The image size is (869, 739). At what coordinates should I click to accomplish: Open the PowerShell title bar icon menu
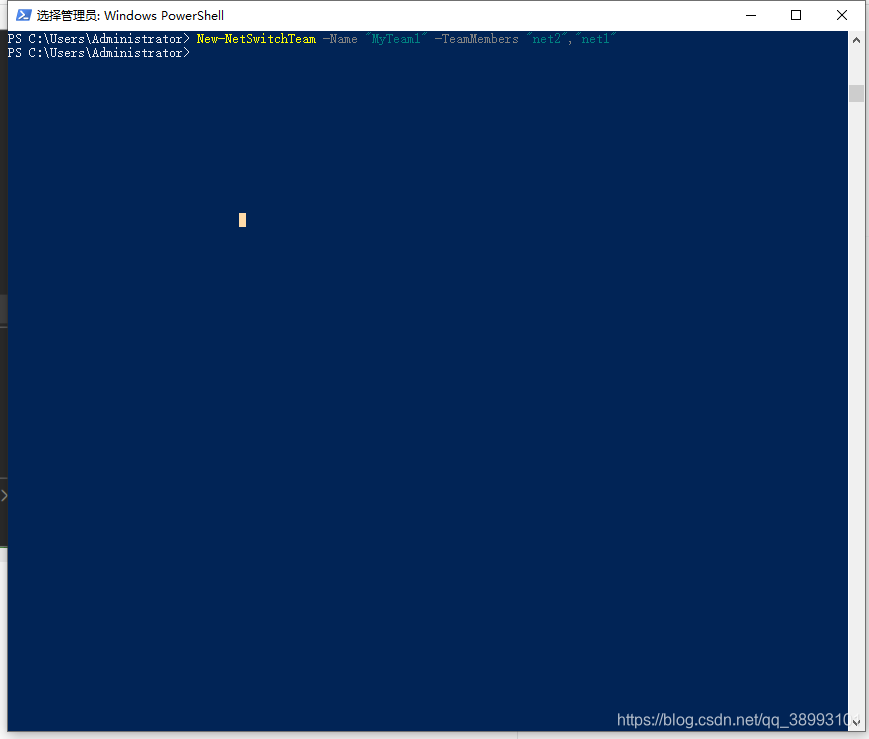pos(23,15)
